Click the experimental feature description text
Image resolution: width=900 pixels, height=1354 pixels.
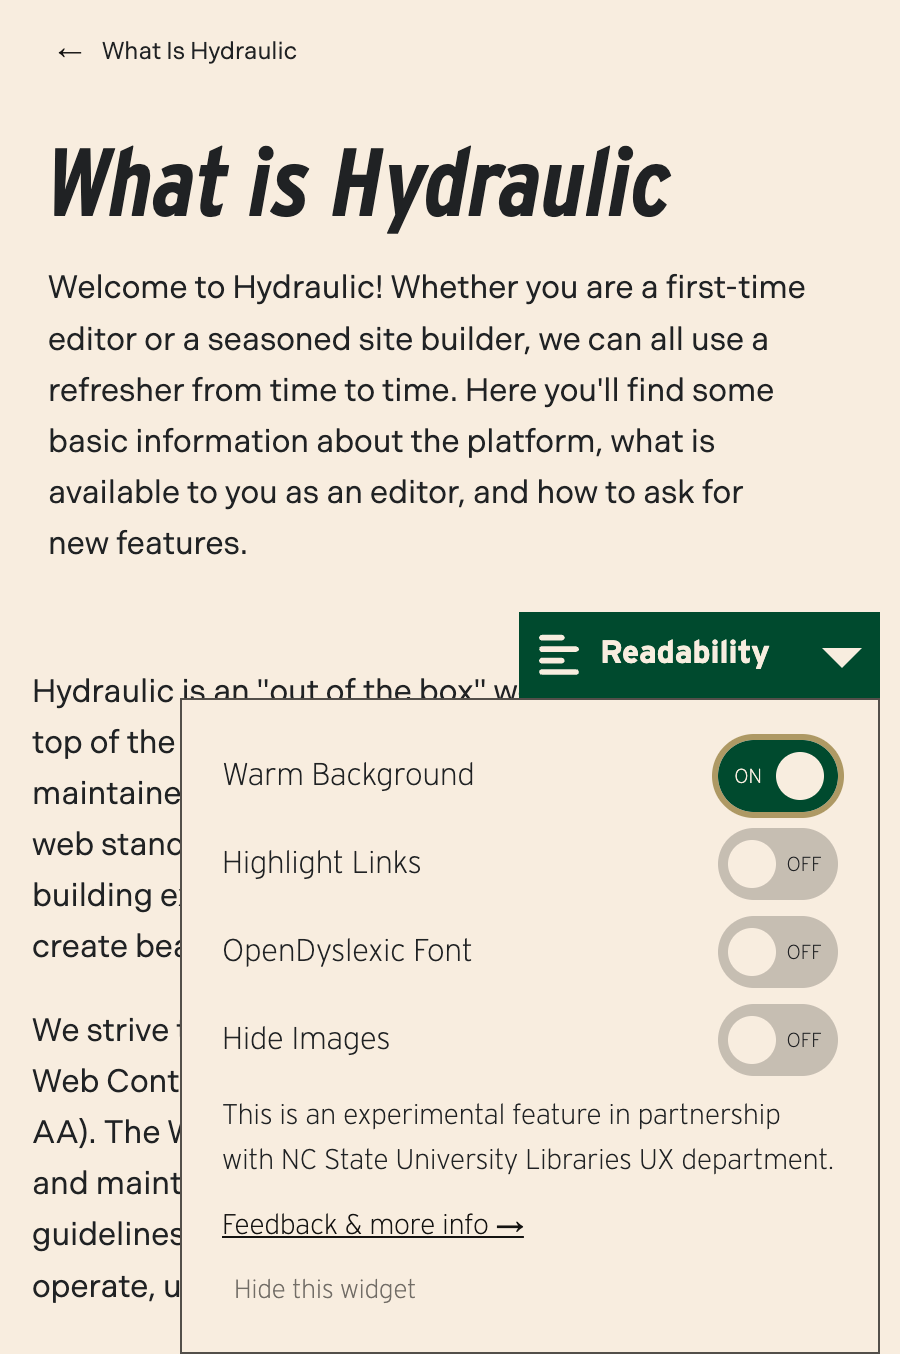click(x=527, y=1137)
